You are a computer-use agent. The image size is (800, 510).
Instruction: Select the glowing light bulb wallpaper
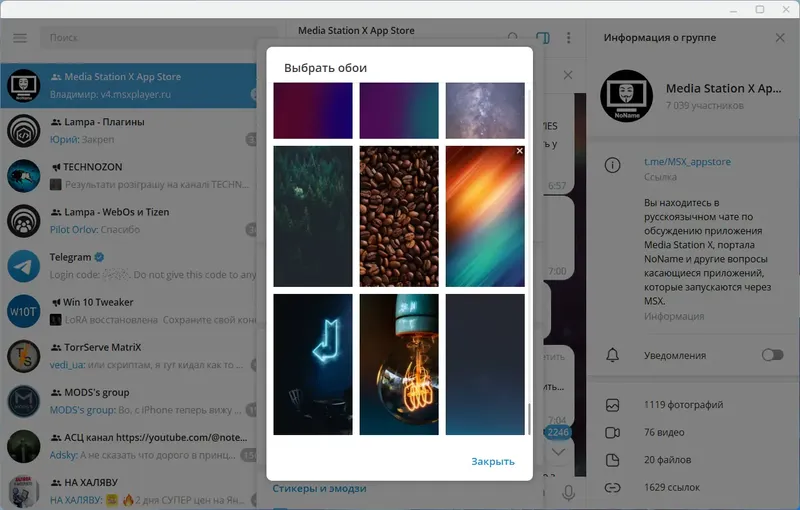click(399, 364)
